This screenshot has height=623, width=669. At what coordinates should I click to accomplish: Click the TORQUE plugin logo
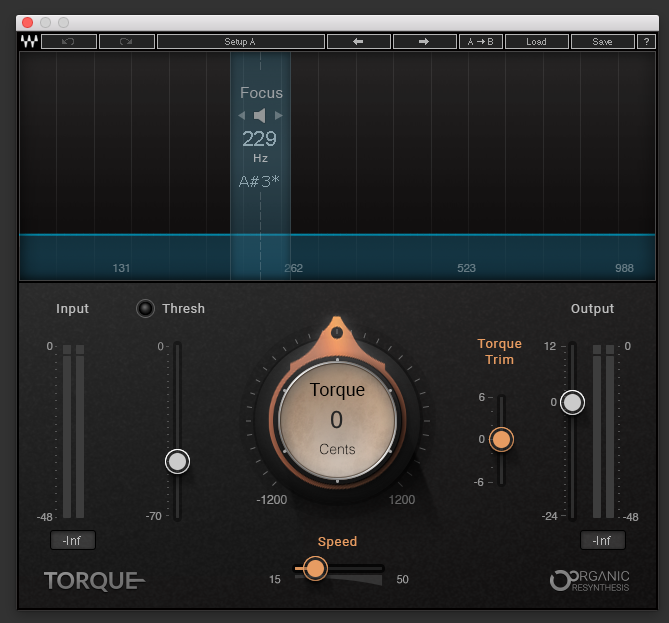pos(94,581)
